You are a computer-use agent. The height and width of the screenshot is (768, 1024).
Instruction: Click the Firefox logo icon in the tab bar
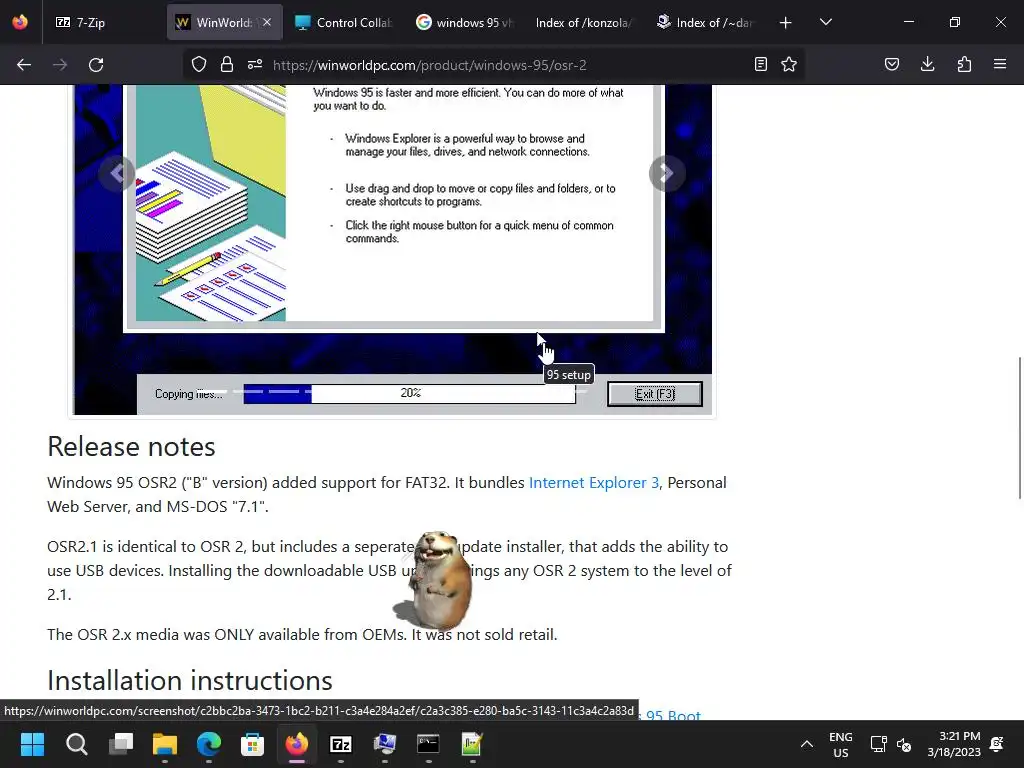coord(20,22)
